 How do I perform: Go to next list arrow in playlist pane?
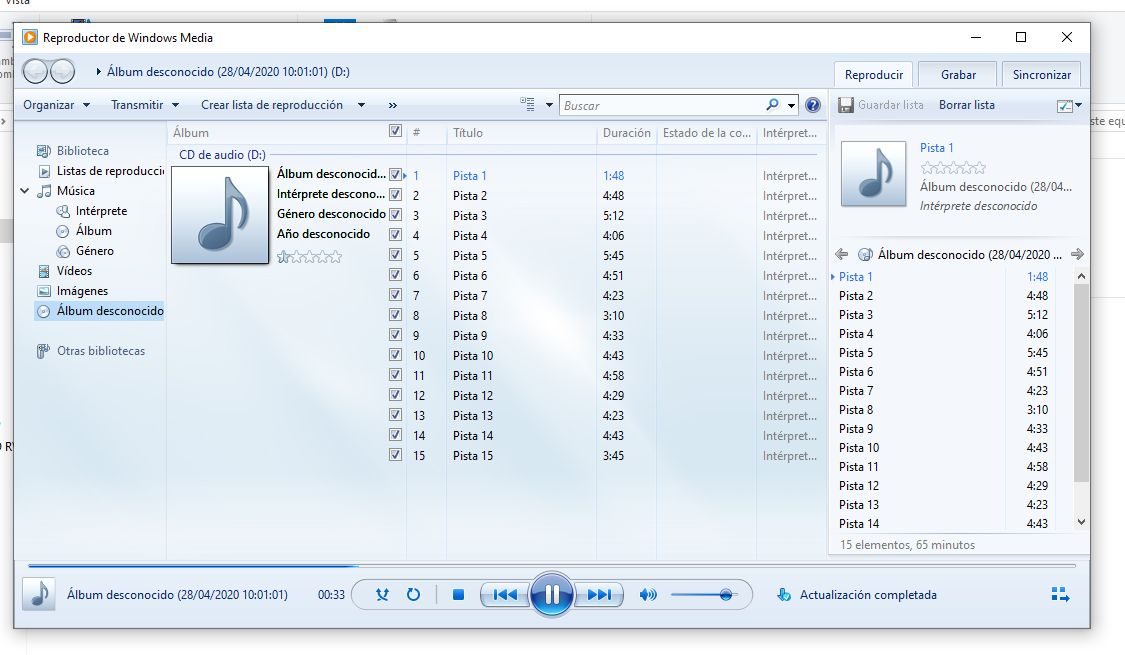click(1077, 254)
